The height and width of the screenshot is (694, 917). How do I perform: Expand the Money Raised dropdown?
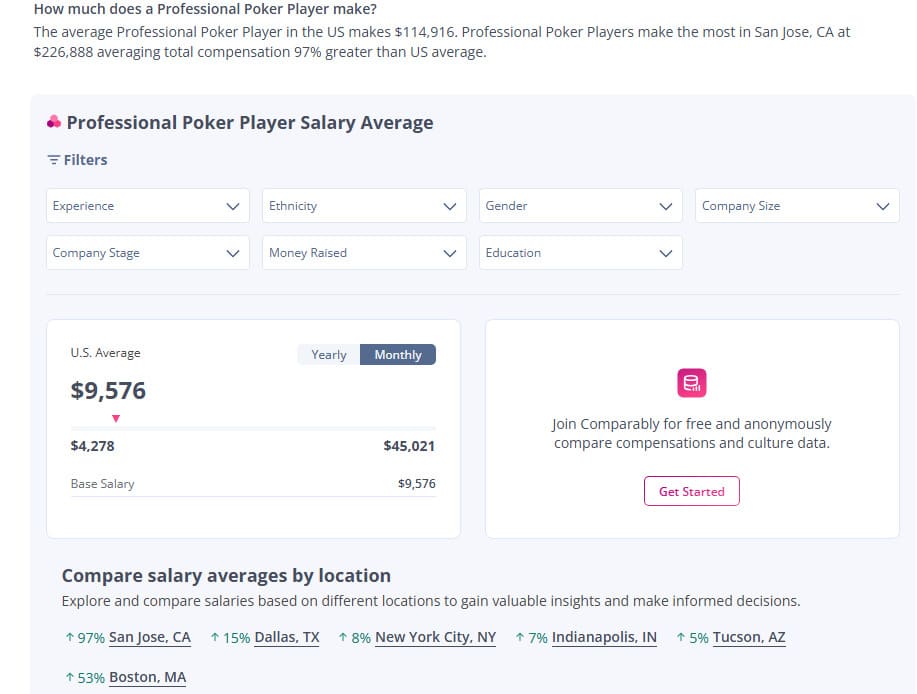click(x=363, y=253)
